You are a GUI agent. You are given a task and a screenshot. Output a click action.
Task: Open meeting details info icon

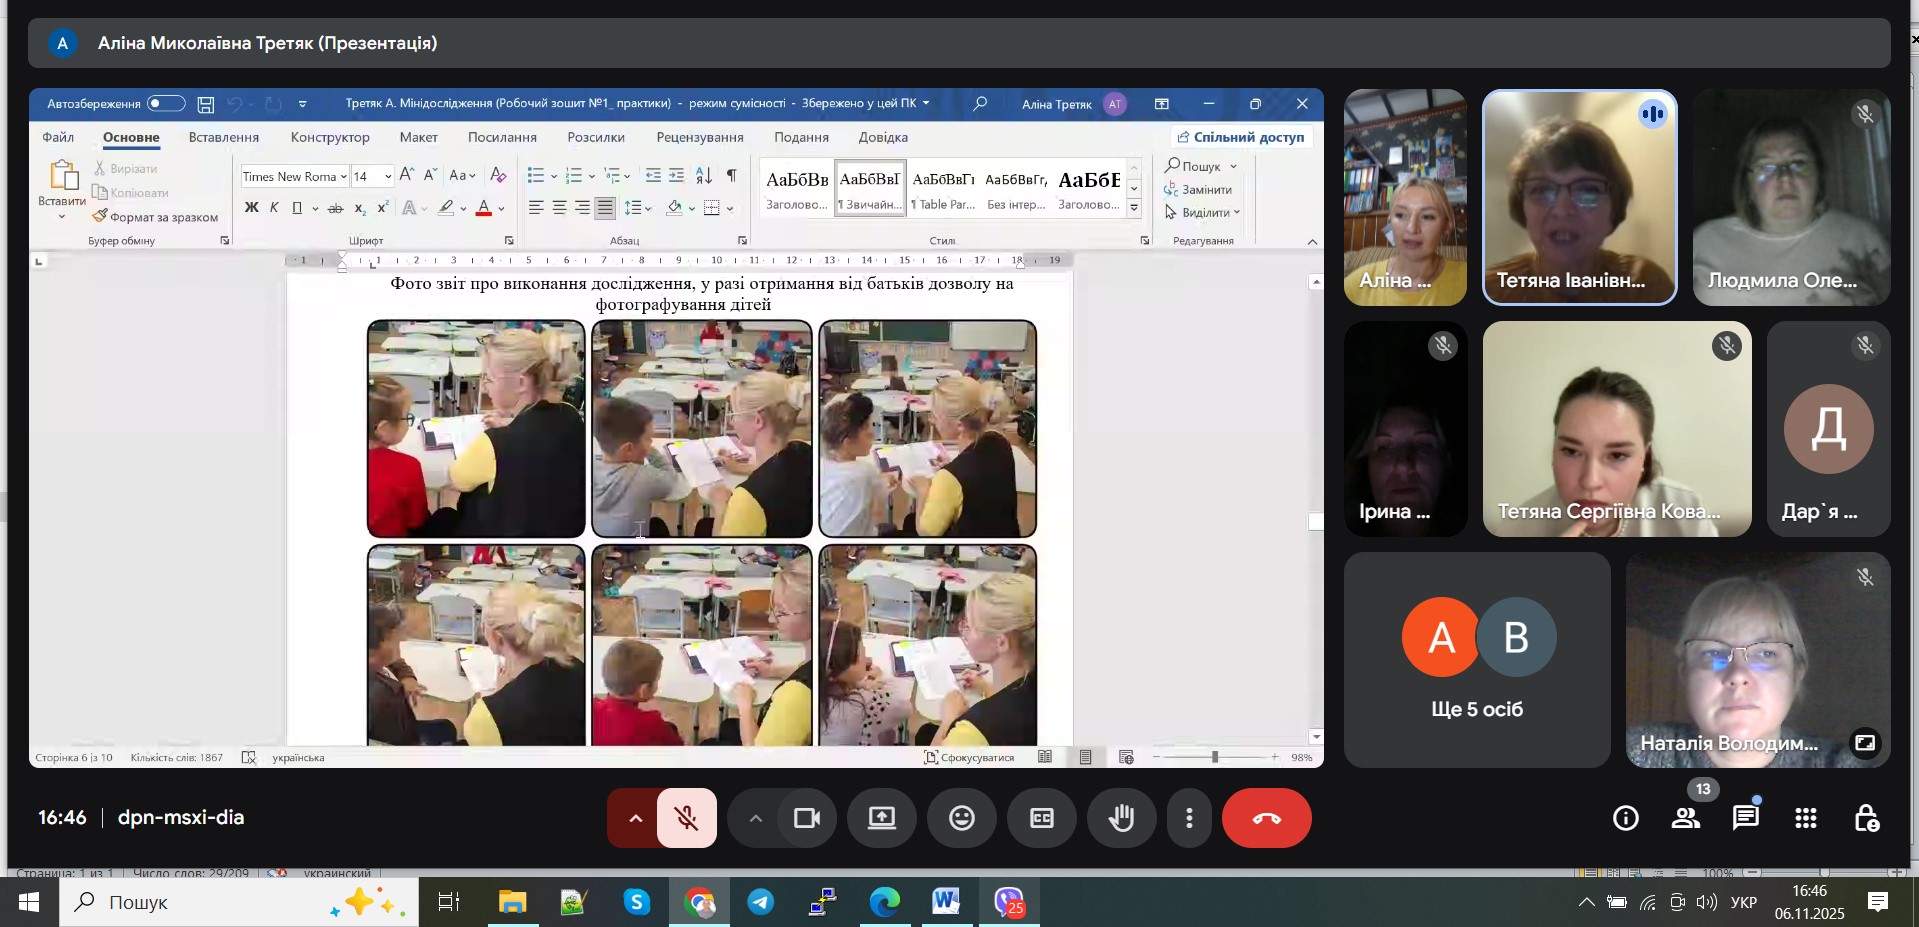tap(1626, 818)
